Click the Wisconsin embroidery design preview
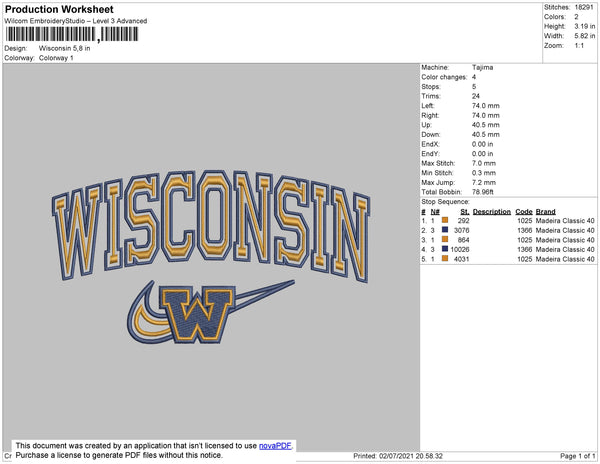Image resolution: width=600 pixels, height=464 pixels. (x=211, y=257)
